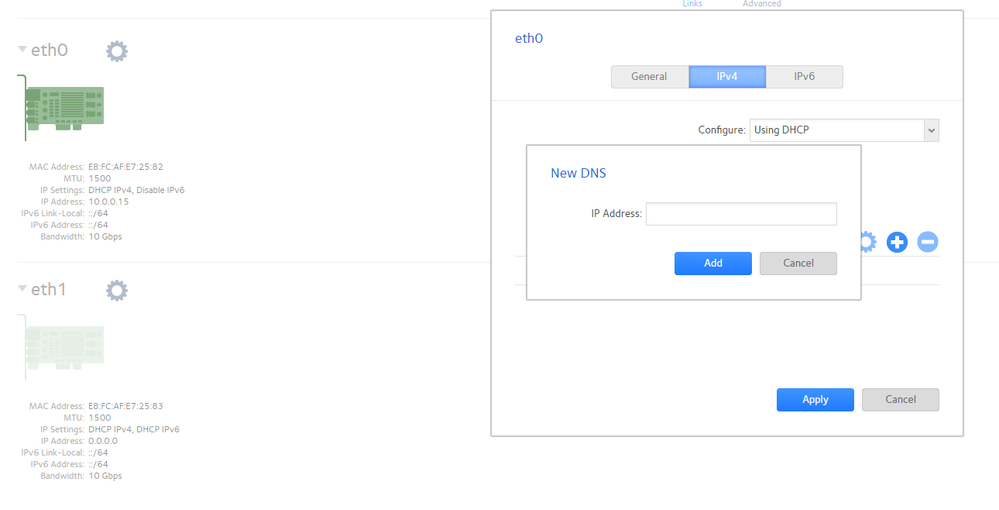Screen dimensions: 999x510
Task: Click the DNS list gear icon
Action: [x=868, y=242]
